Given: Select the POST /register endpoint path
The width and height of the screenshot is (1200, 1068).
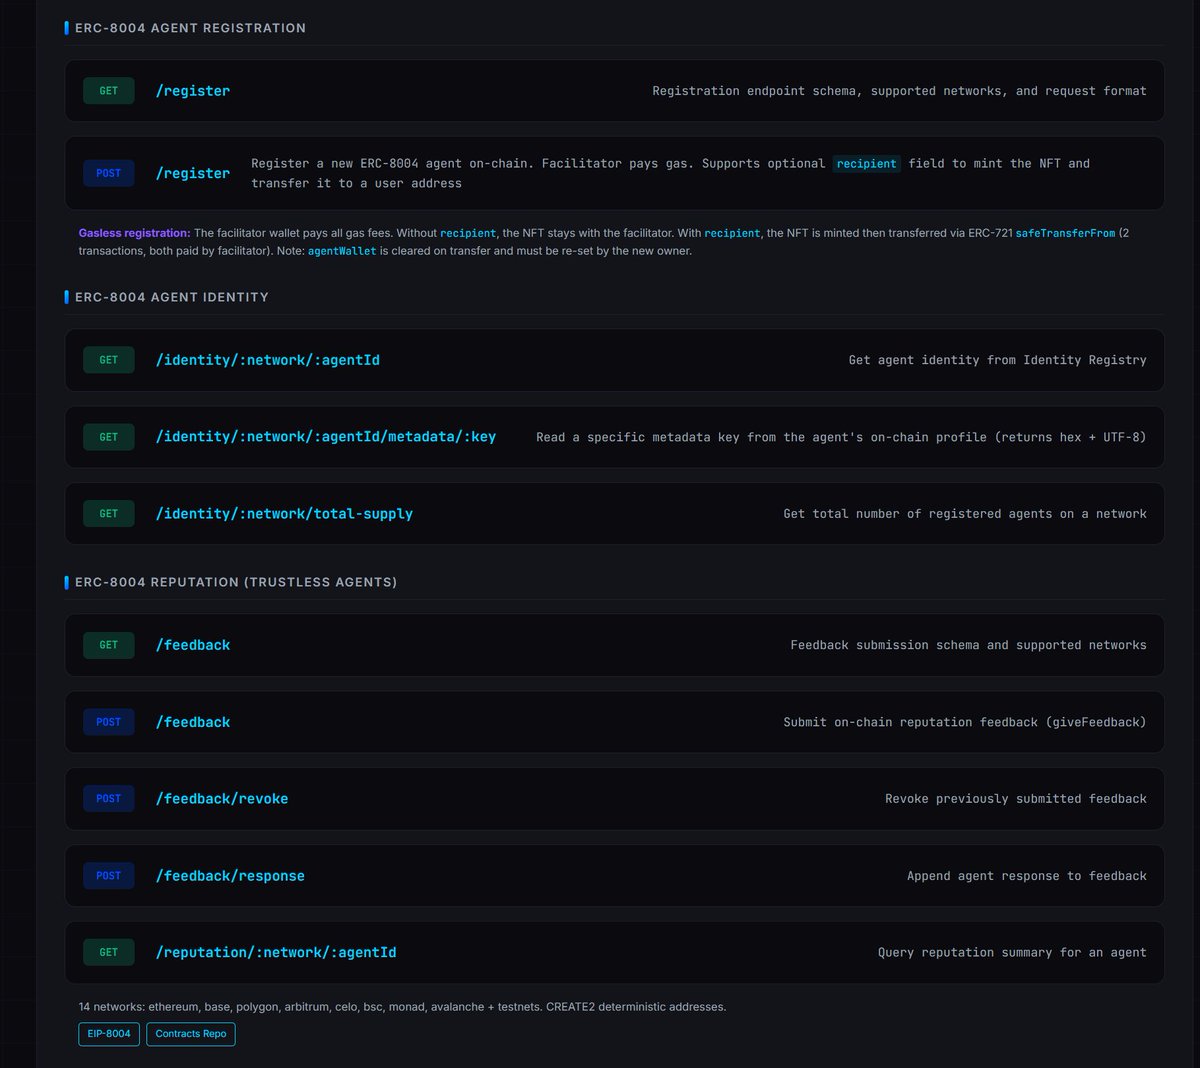Looking at the screenshot, I should [x=193, y=173].
